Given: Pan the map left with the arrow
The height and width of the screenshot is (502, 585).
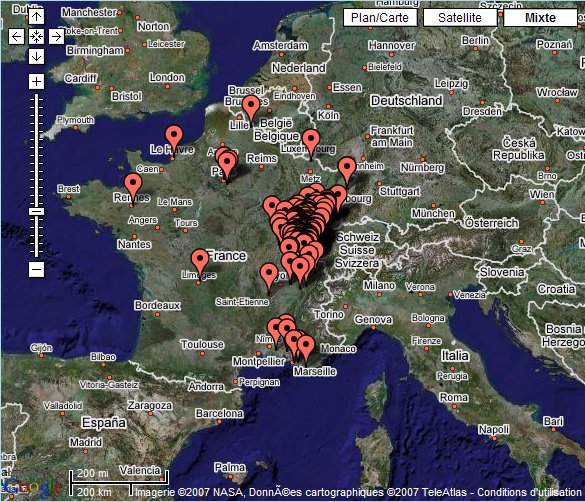Looking at the screenshot, I should click(16, 37).
